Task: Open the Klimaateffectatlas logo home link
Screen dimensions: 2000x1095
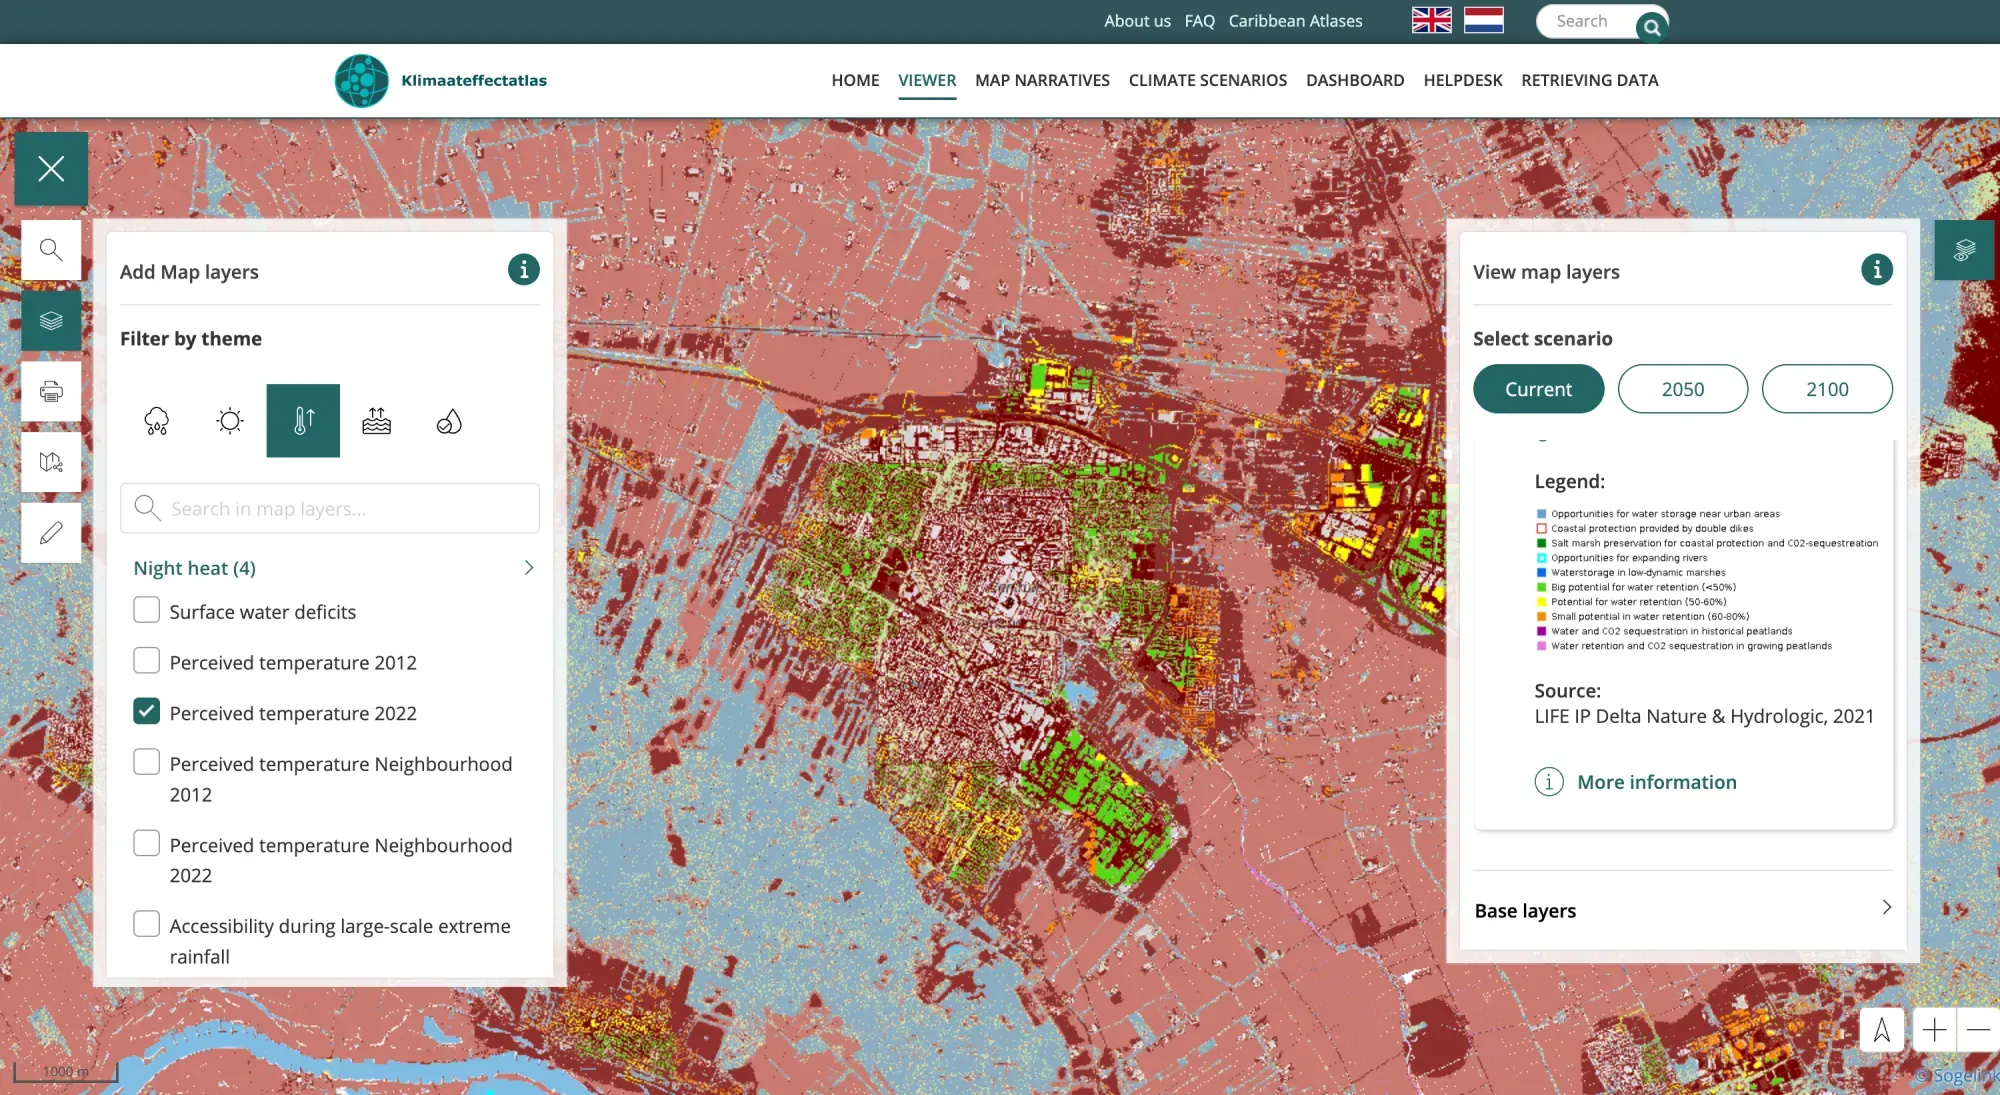Action: 441,80
